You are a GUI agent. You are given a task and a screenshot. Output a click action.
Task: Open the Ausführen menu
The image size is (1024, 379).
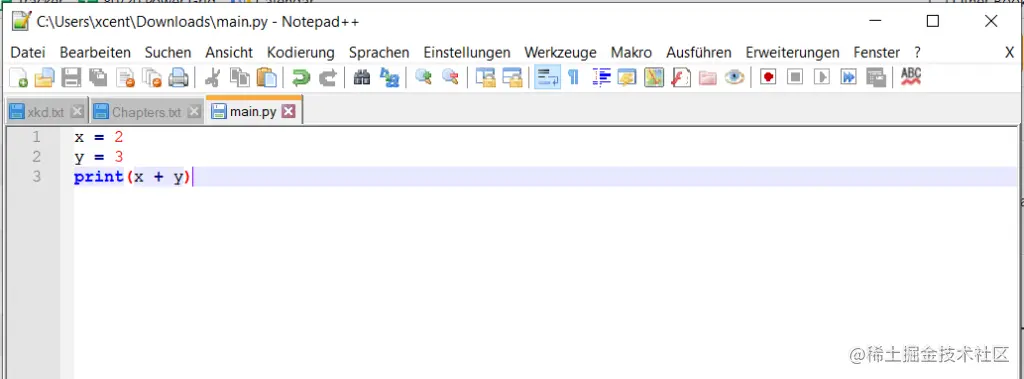point(699,52)
